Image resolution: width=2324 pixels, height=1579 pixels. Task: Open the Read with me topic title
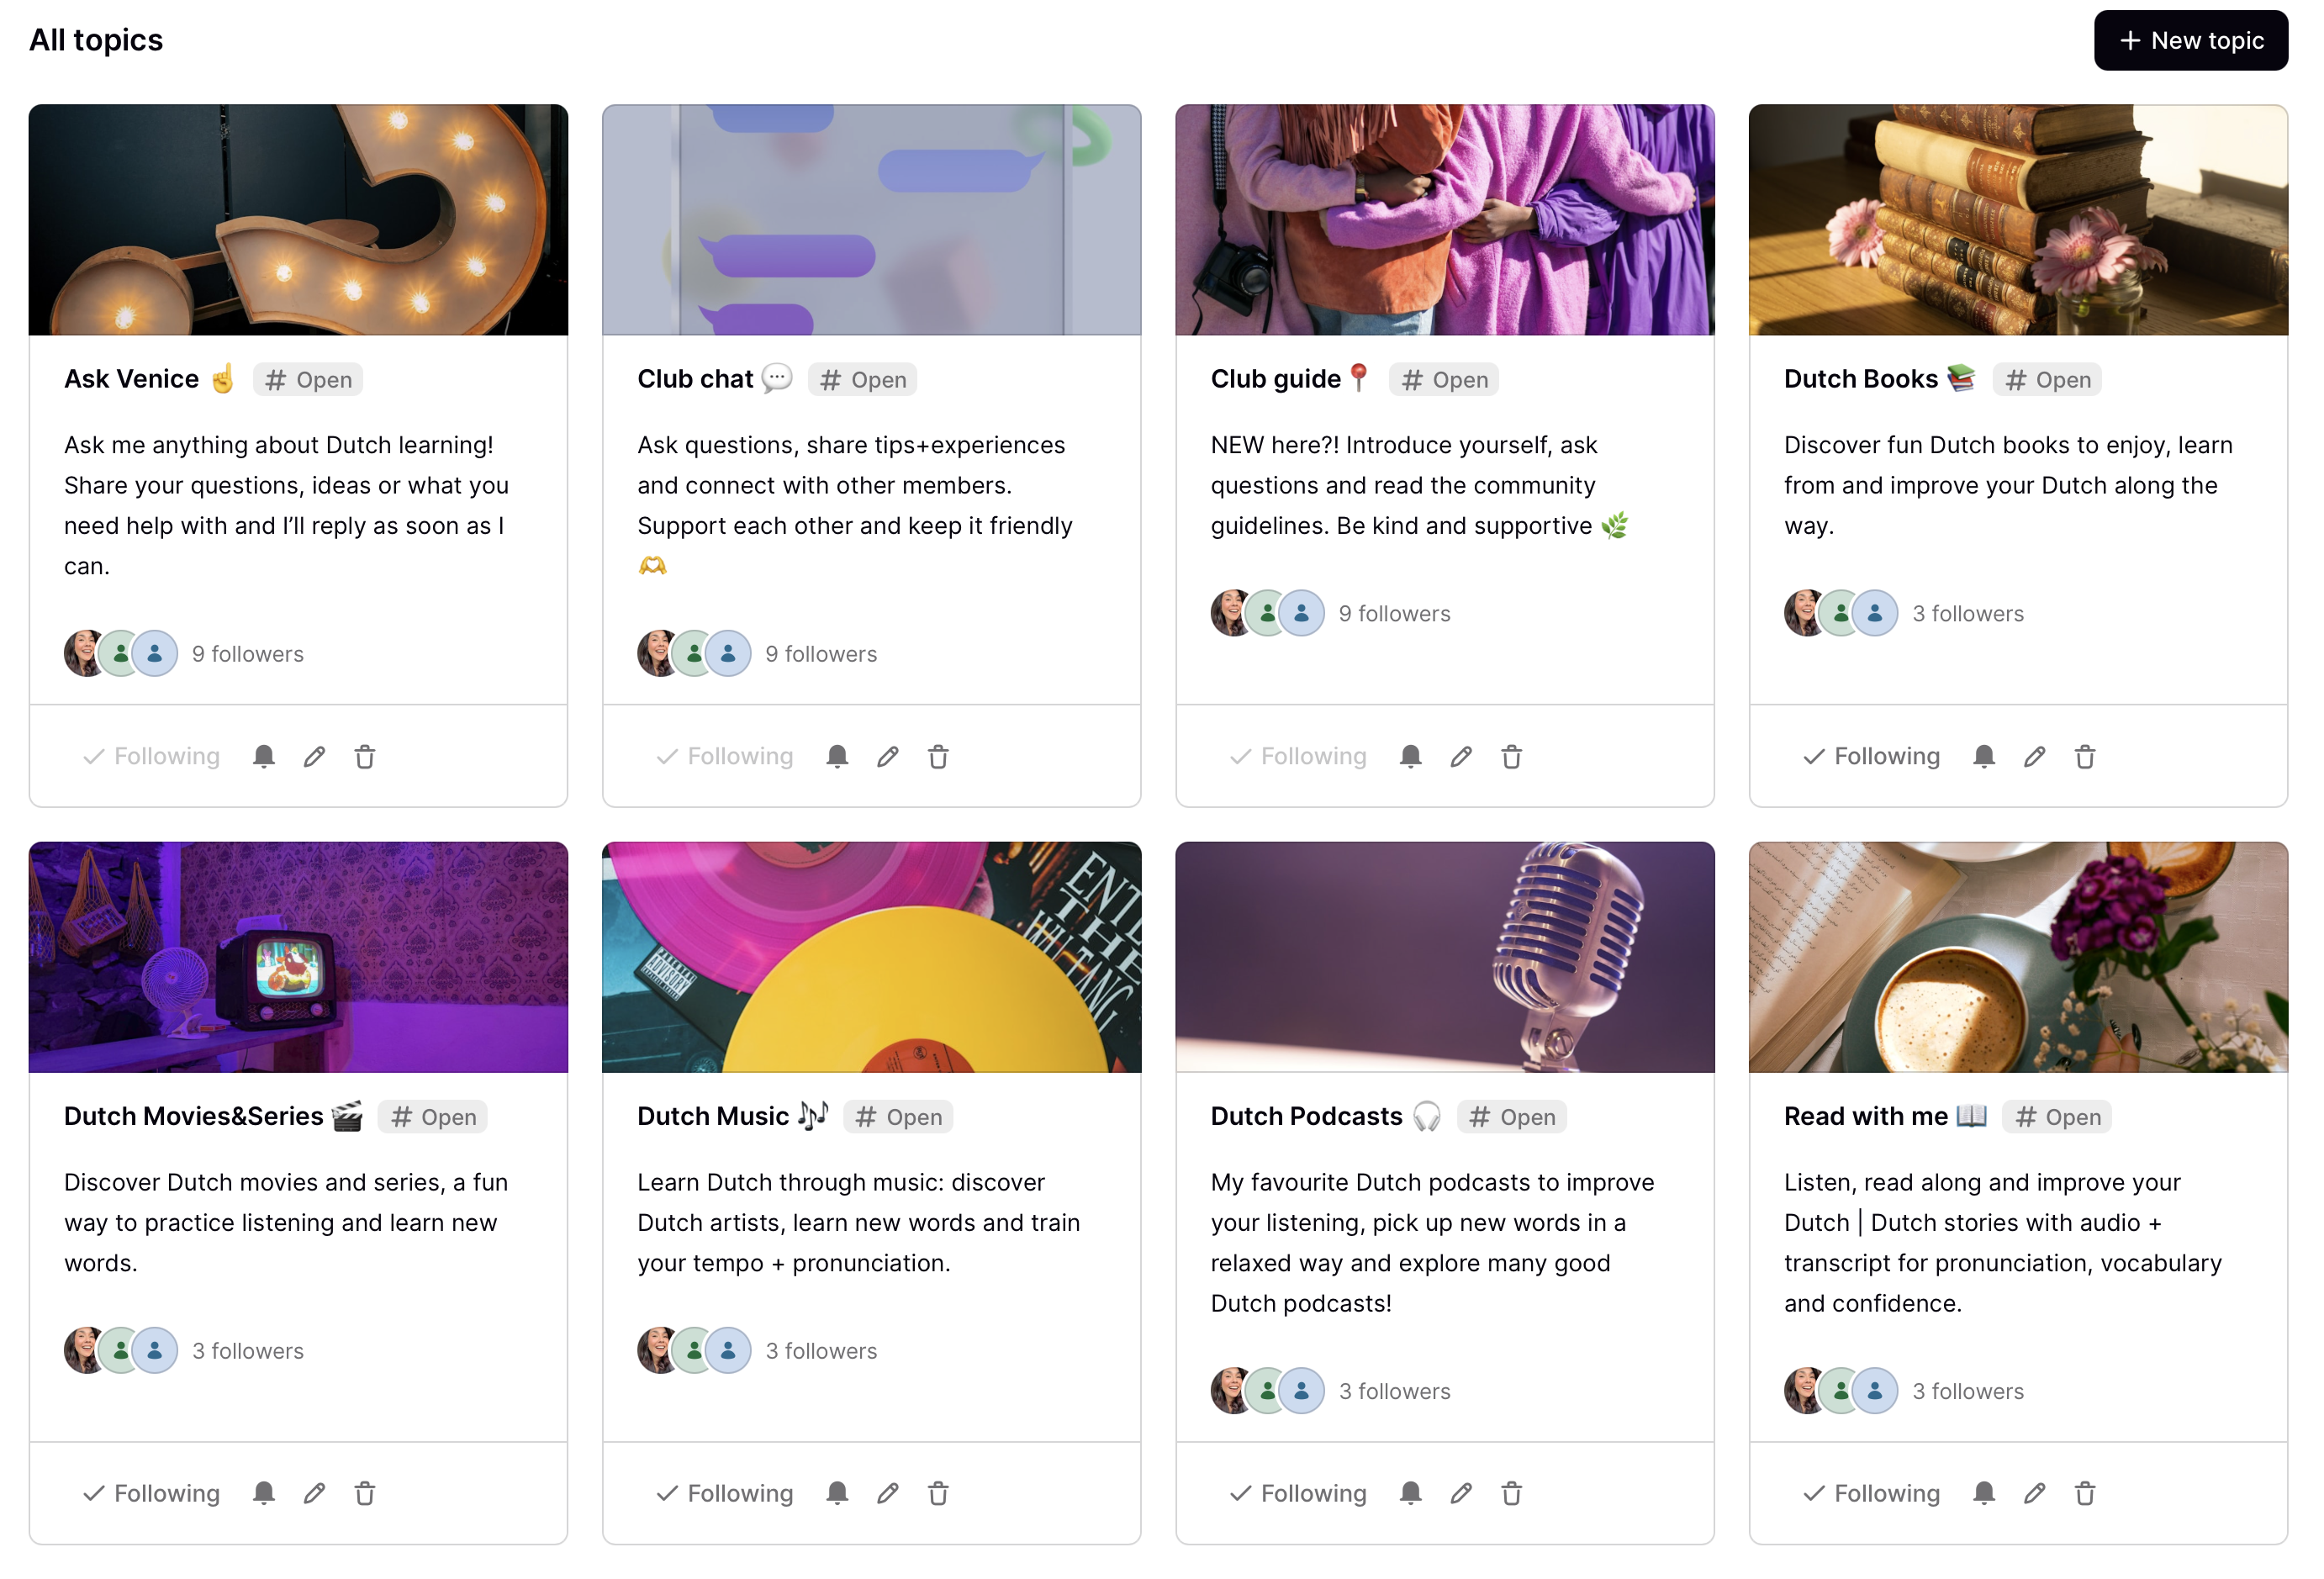1865,1116
